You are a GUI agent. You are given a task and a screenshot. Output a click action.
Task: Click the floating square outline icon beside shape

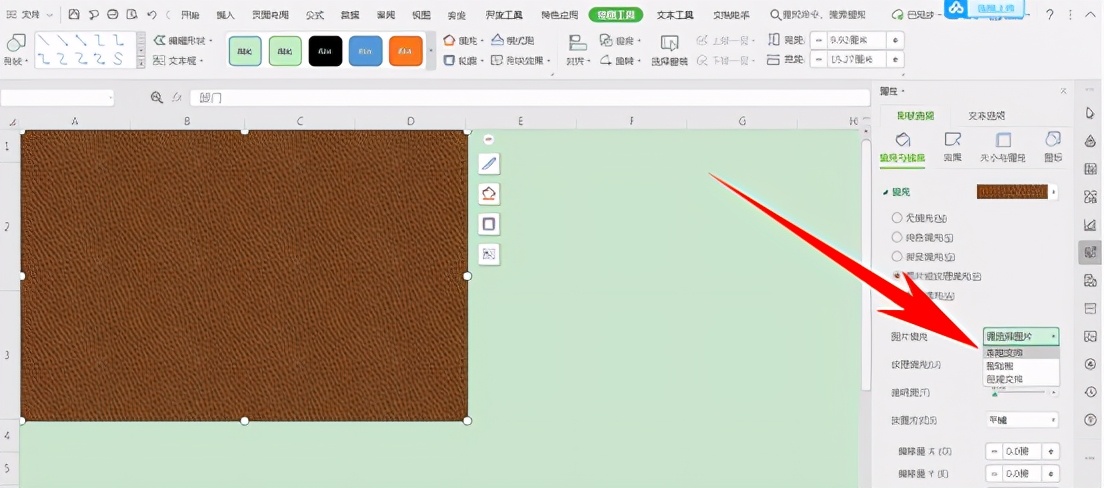489,224
